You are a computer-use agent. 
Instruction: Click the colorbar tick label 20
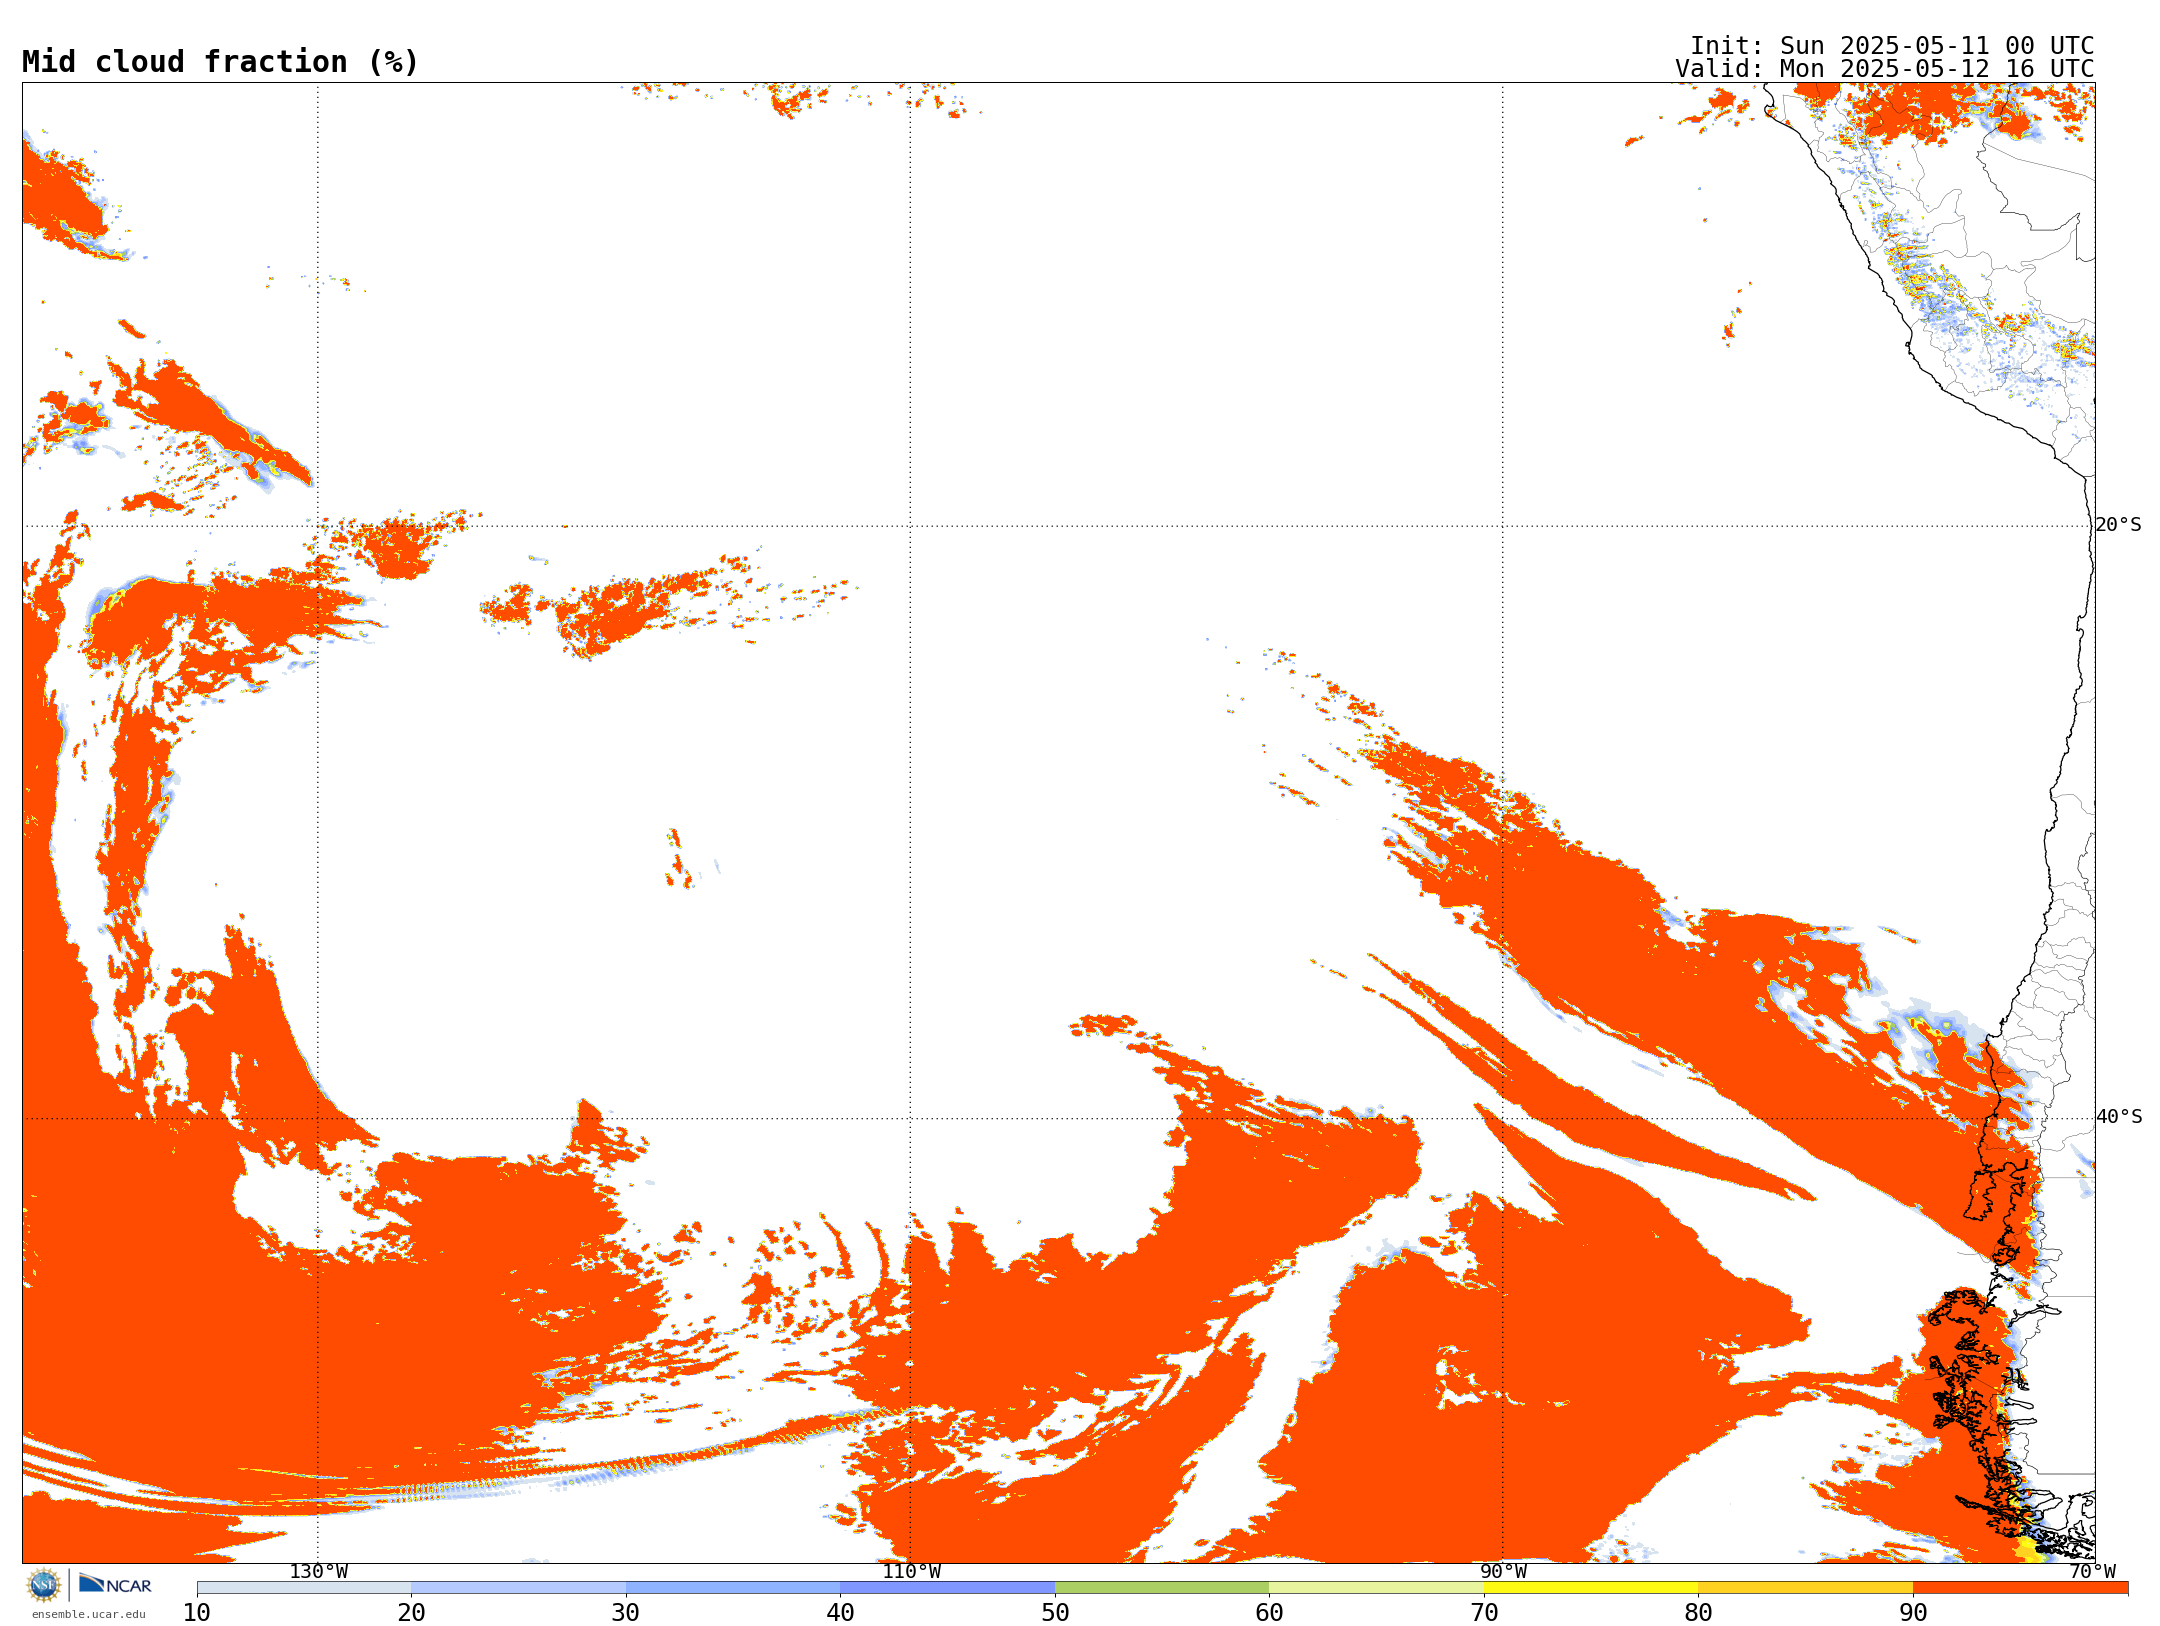[411, 1612]
